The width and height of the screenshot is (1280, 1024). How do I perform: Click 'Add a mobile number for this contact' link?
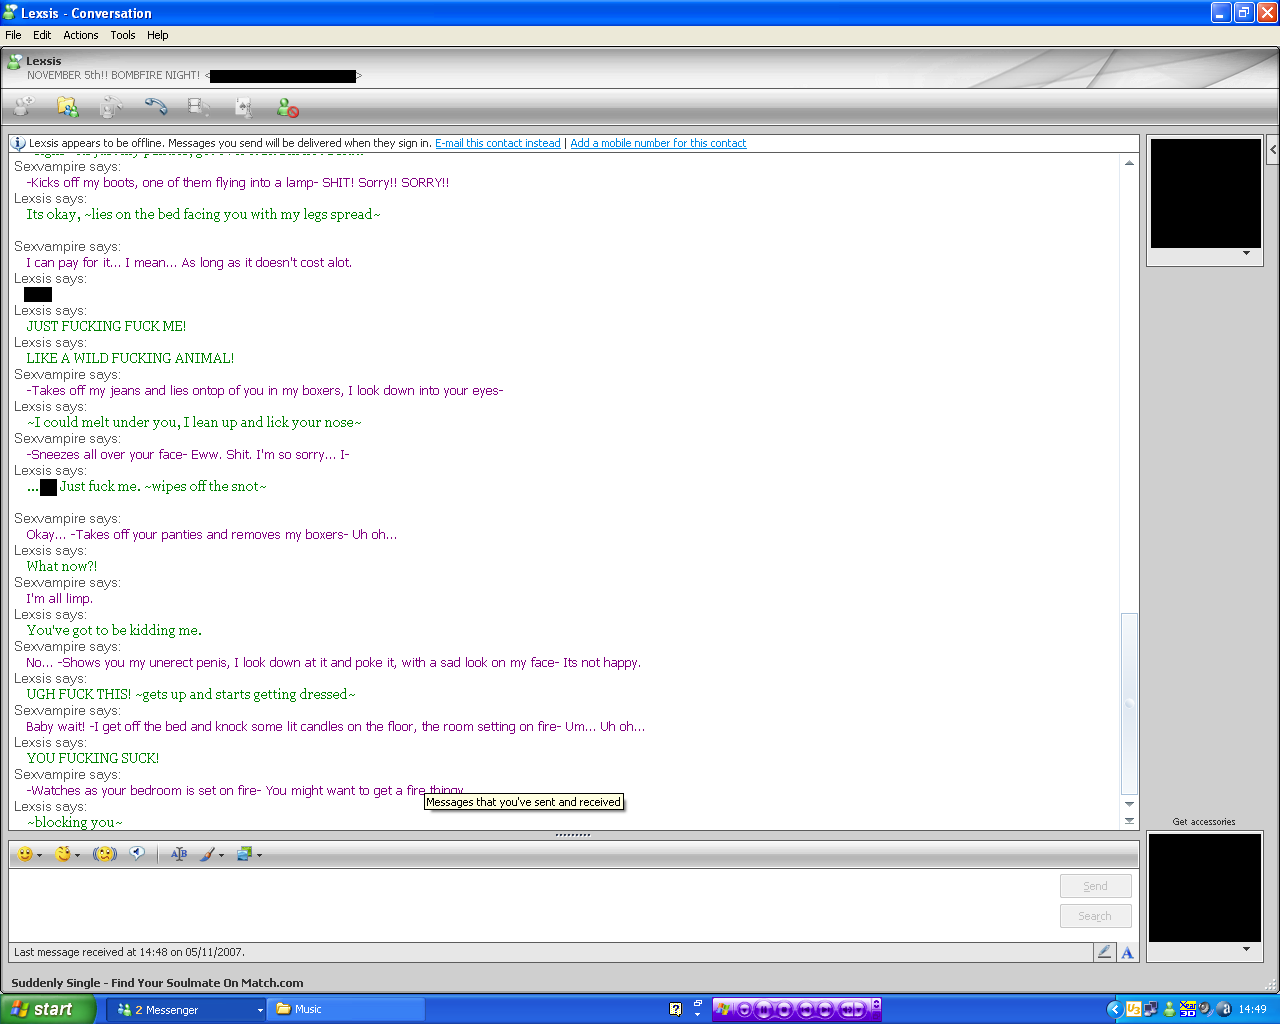(658, 143)
